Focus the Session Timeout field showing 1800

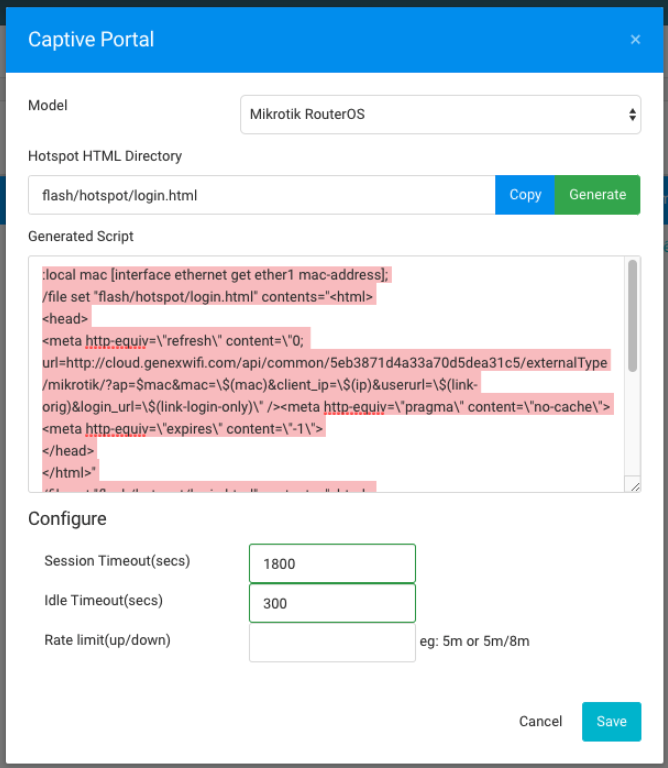332,564
